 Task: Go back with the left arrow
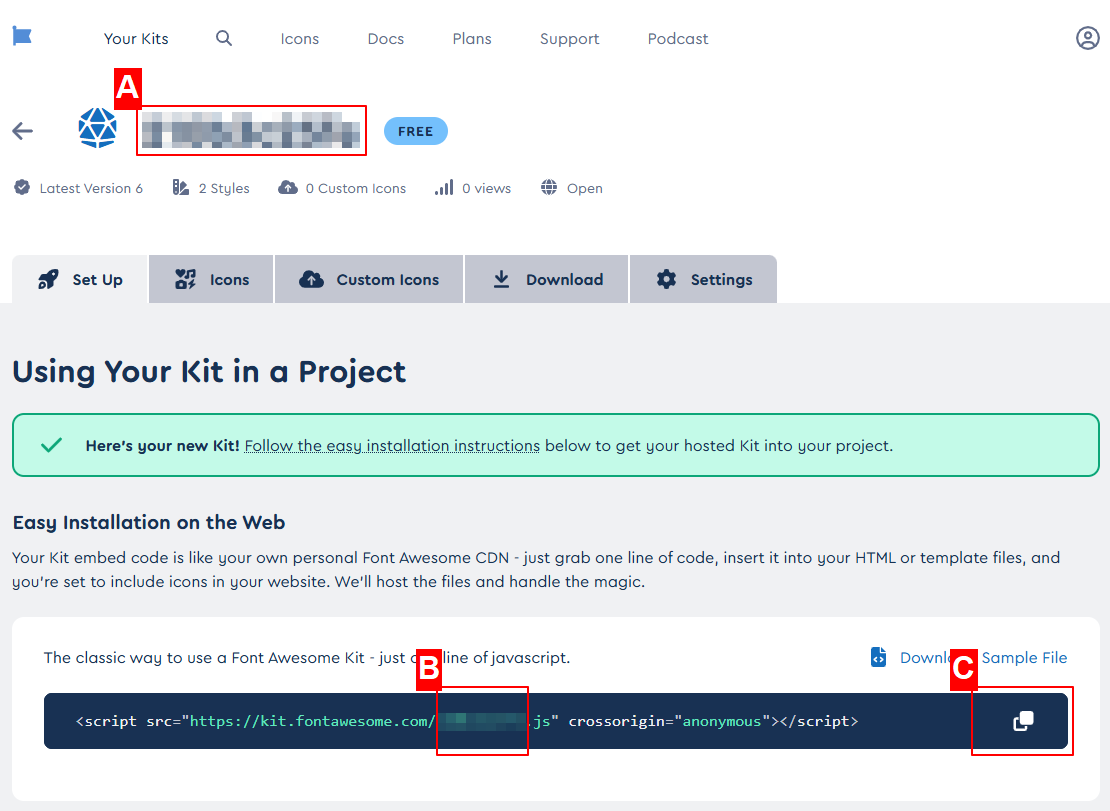tap(23, 131)
